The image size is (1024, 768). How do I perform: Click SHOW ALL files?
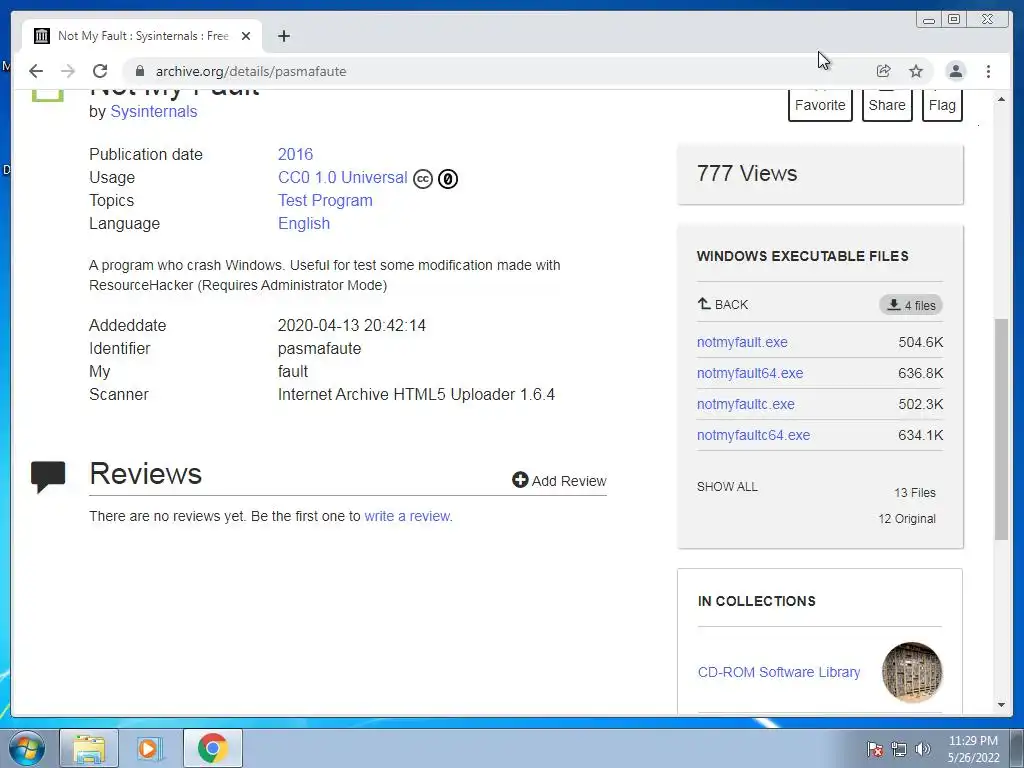727,487
